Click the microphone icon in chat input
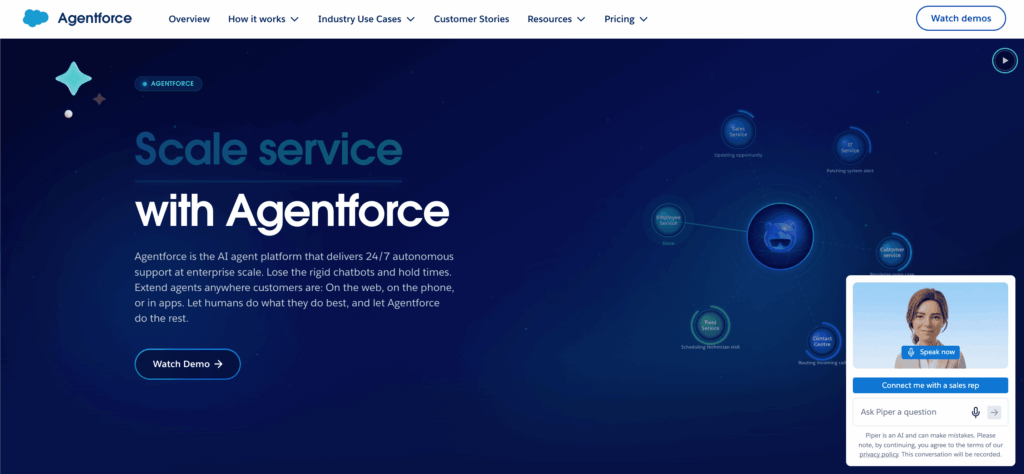1024x474 pixels. pyautogui.click(x=976, y=412)
